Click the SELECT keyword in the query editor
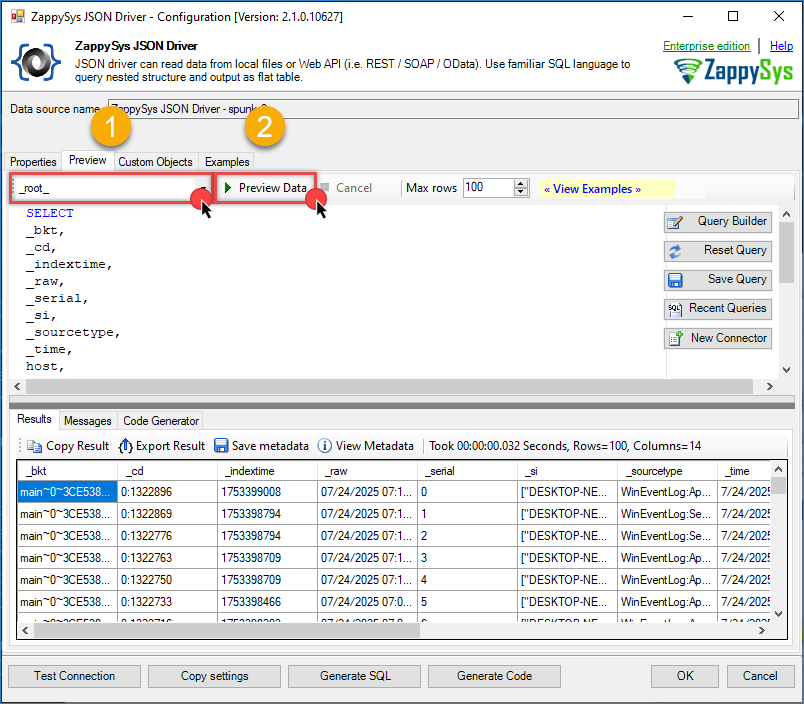This screenshot has width=804, height=704. pyautogui.click(x=50, y=213)
